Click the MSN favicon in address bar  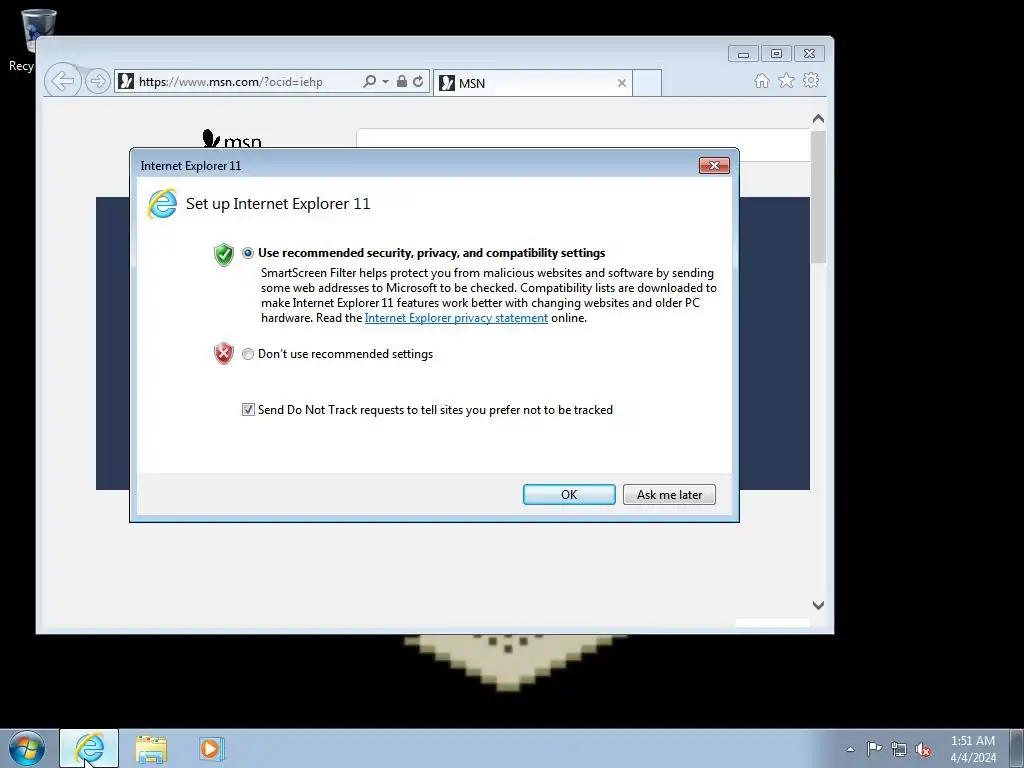point(126,82)
